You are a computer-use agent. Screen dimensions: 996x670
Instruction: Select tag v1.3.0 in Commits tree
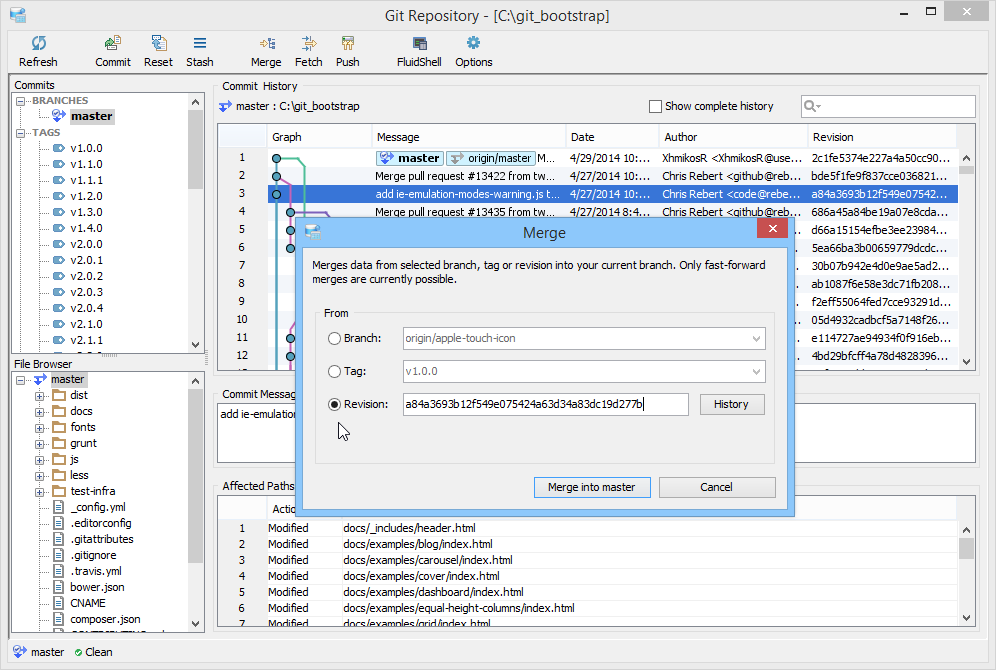click(x=86, y=212)
